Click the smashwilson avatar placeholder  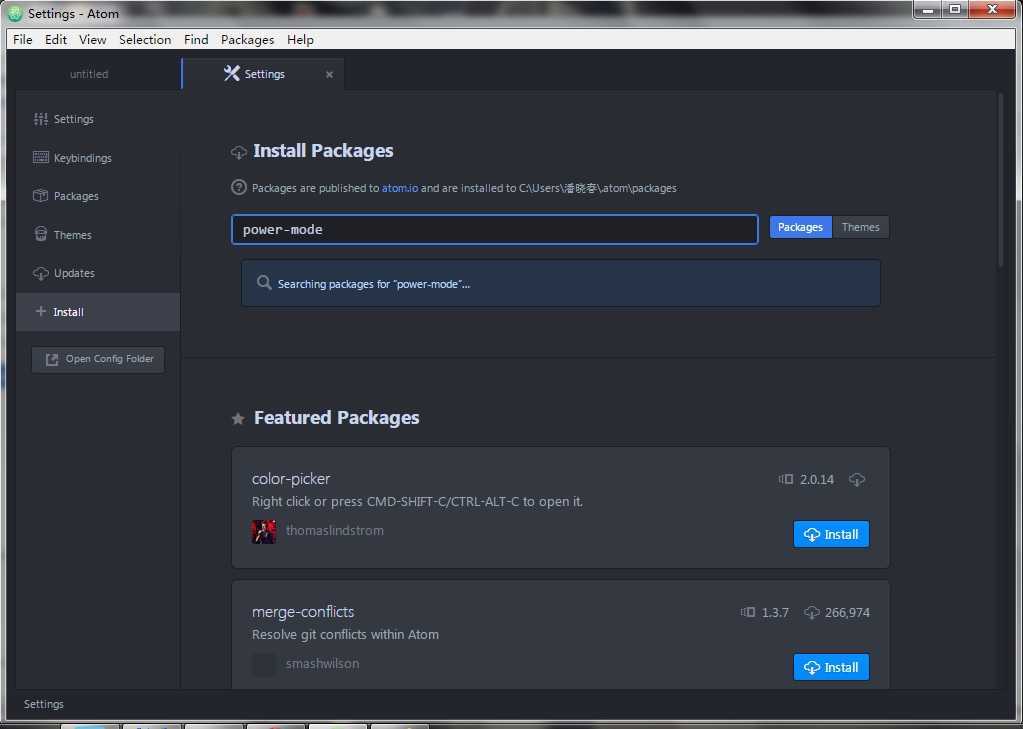click(x=264, y=664)
